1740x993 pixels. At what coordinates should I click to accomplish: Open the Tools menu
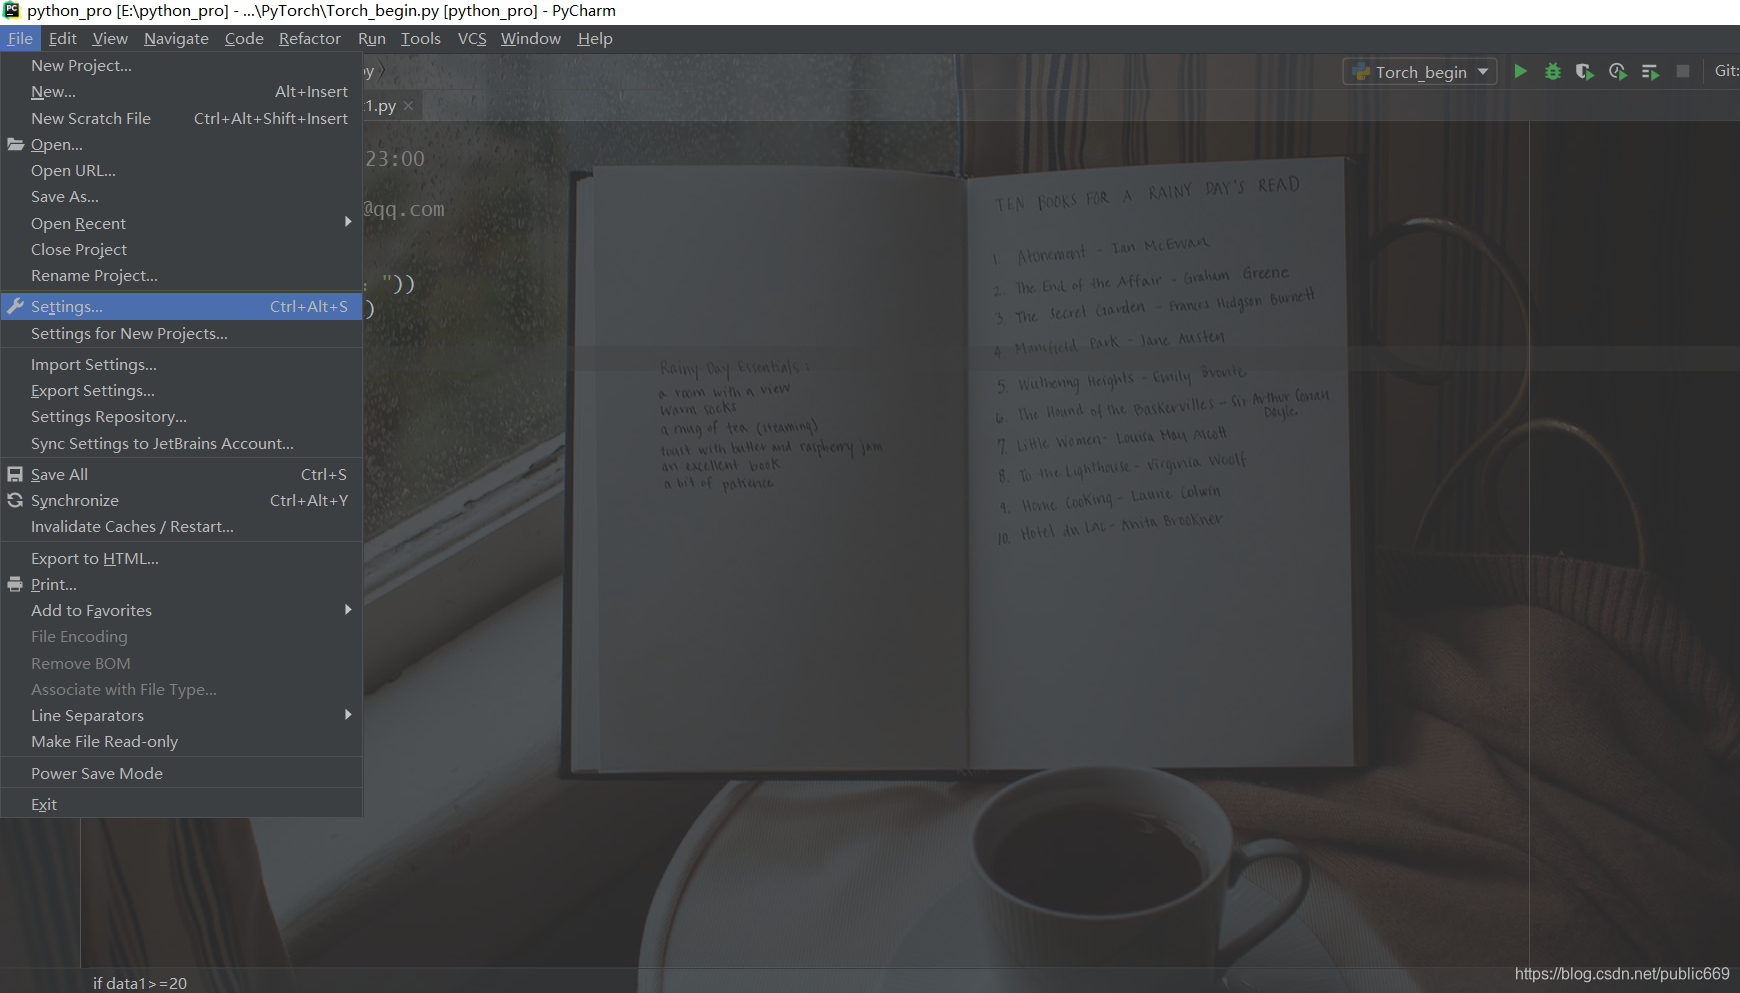[421, 39]
